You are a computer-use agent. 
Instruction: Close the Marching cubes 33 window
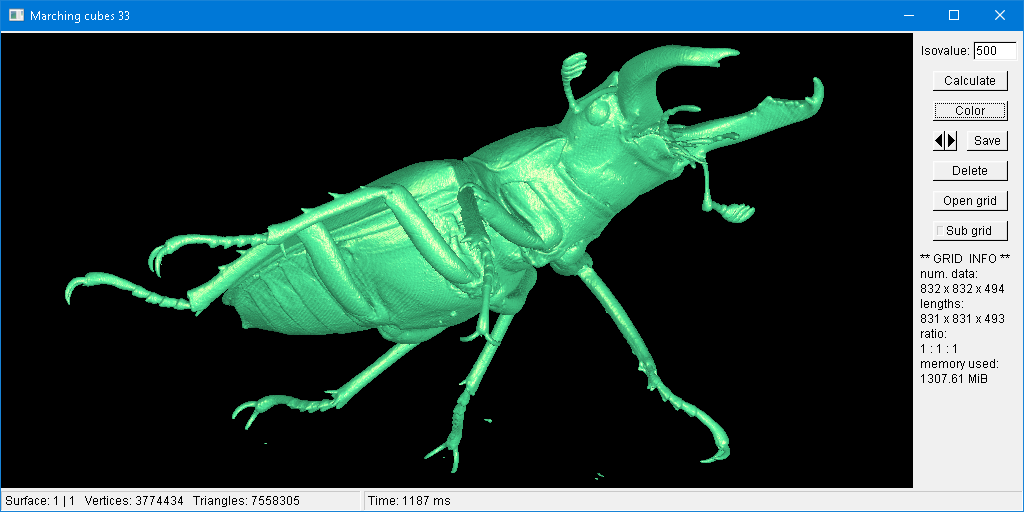pos(1000,16)
